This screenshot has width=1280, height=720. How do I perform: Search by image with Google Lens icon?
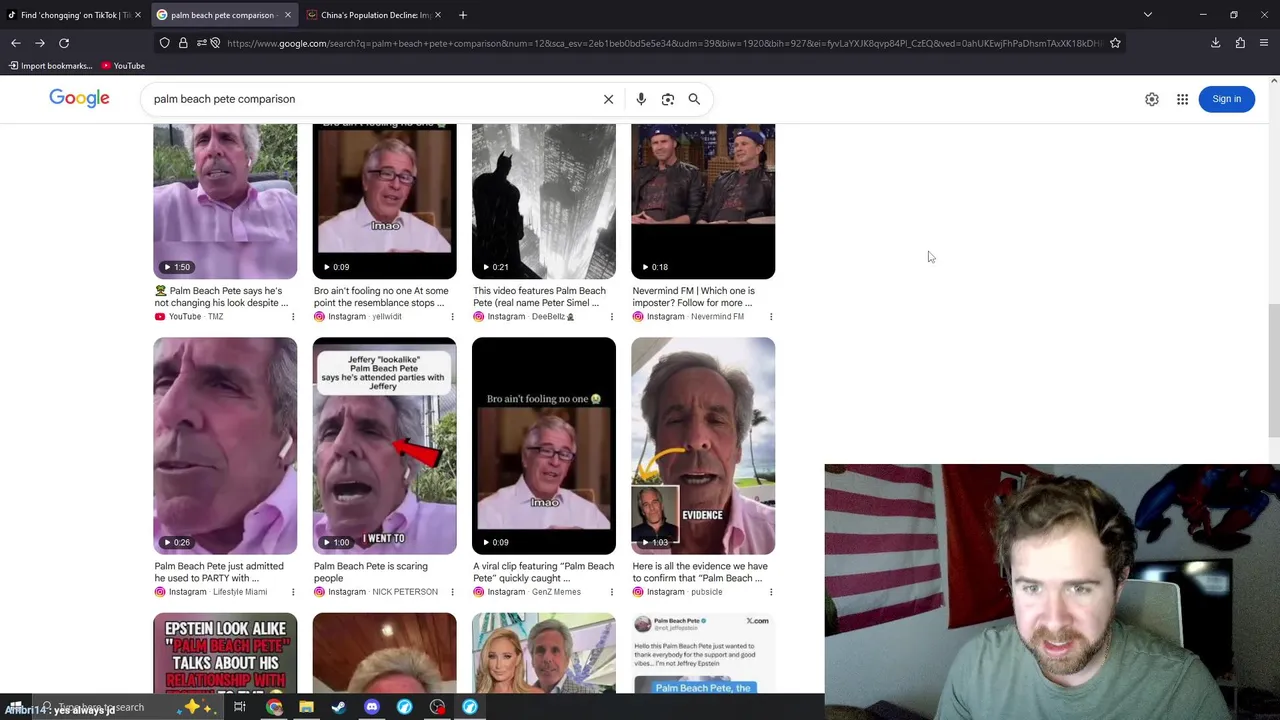[668, 99]
